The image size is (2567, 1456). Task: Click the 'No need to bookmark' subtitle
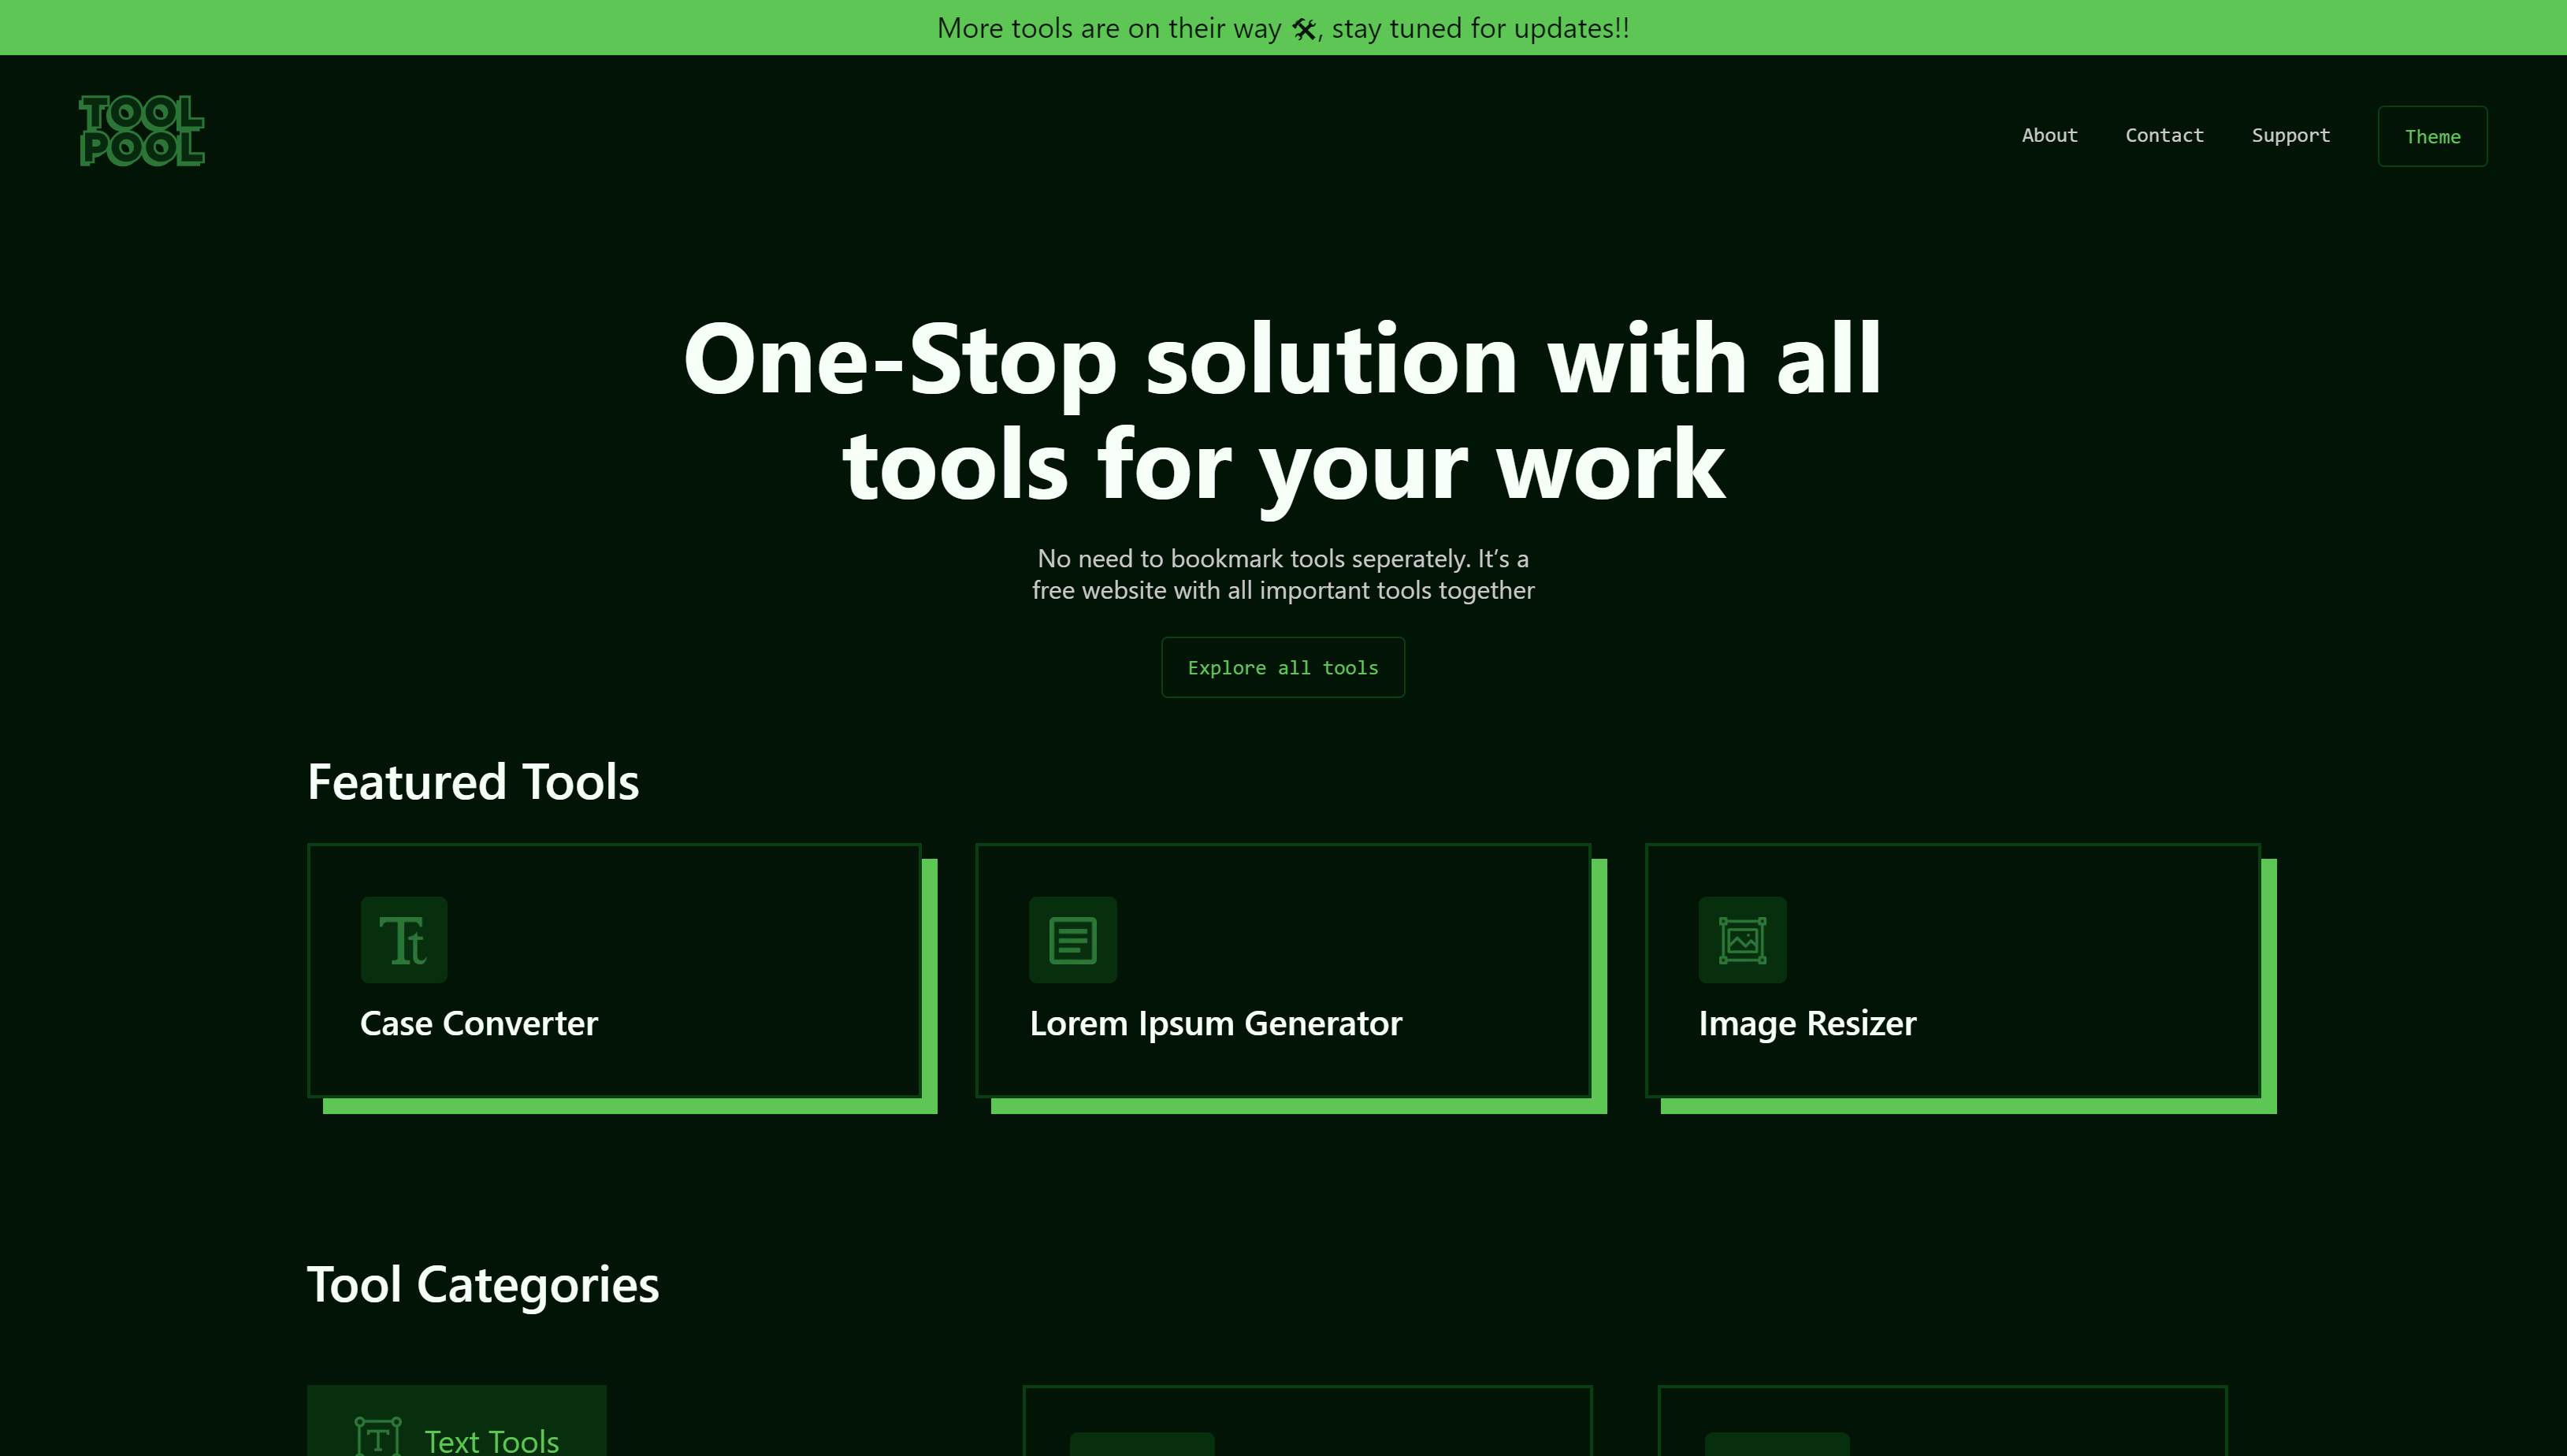[1283, 574]
